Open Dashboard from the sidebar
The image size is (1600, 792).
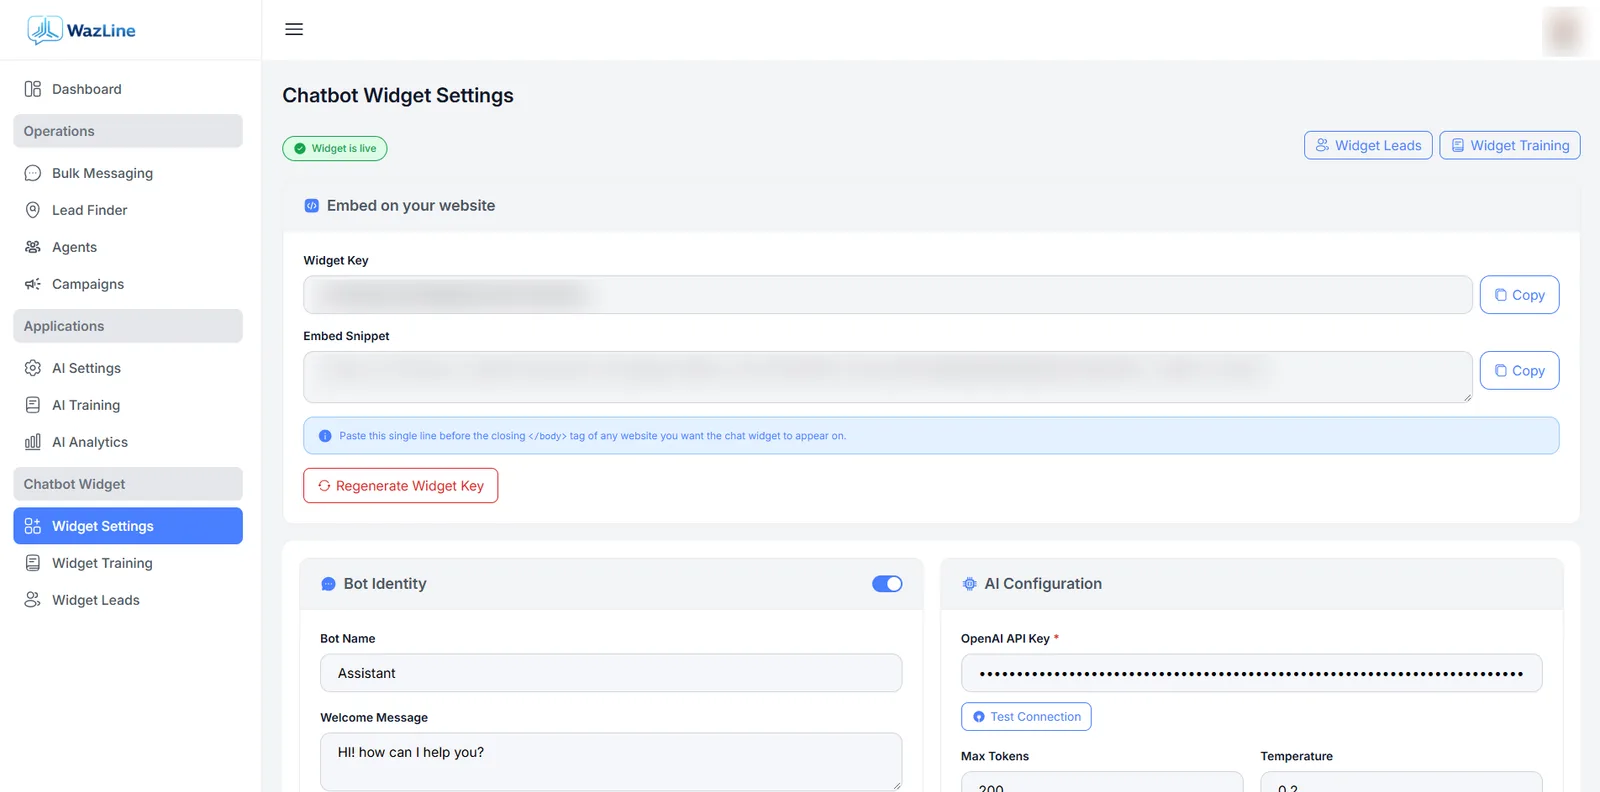pyautogui.click(x=128, y=89)
